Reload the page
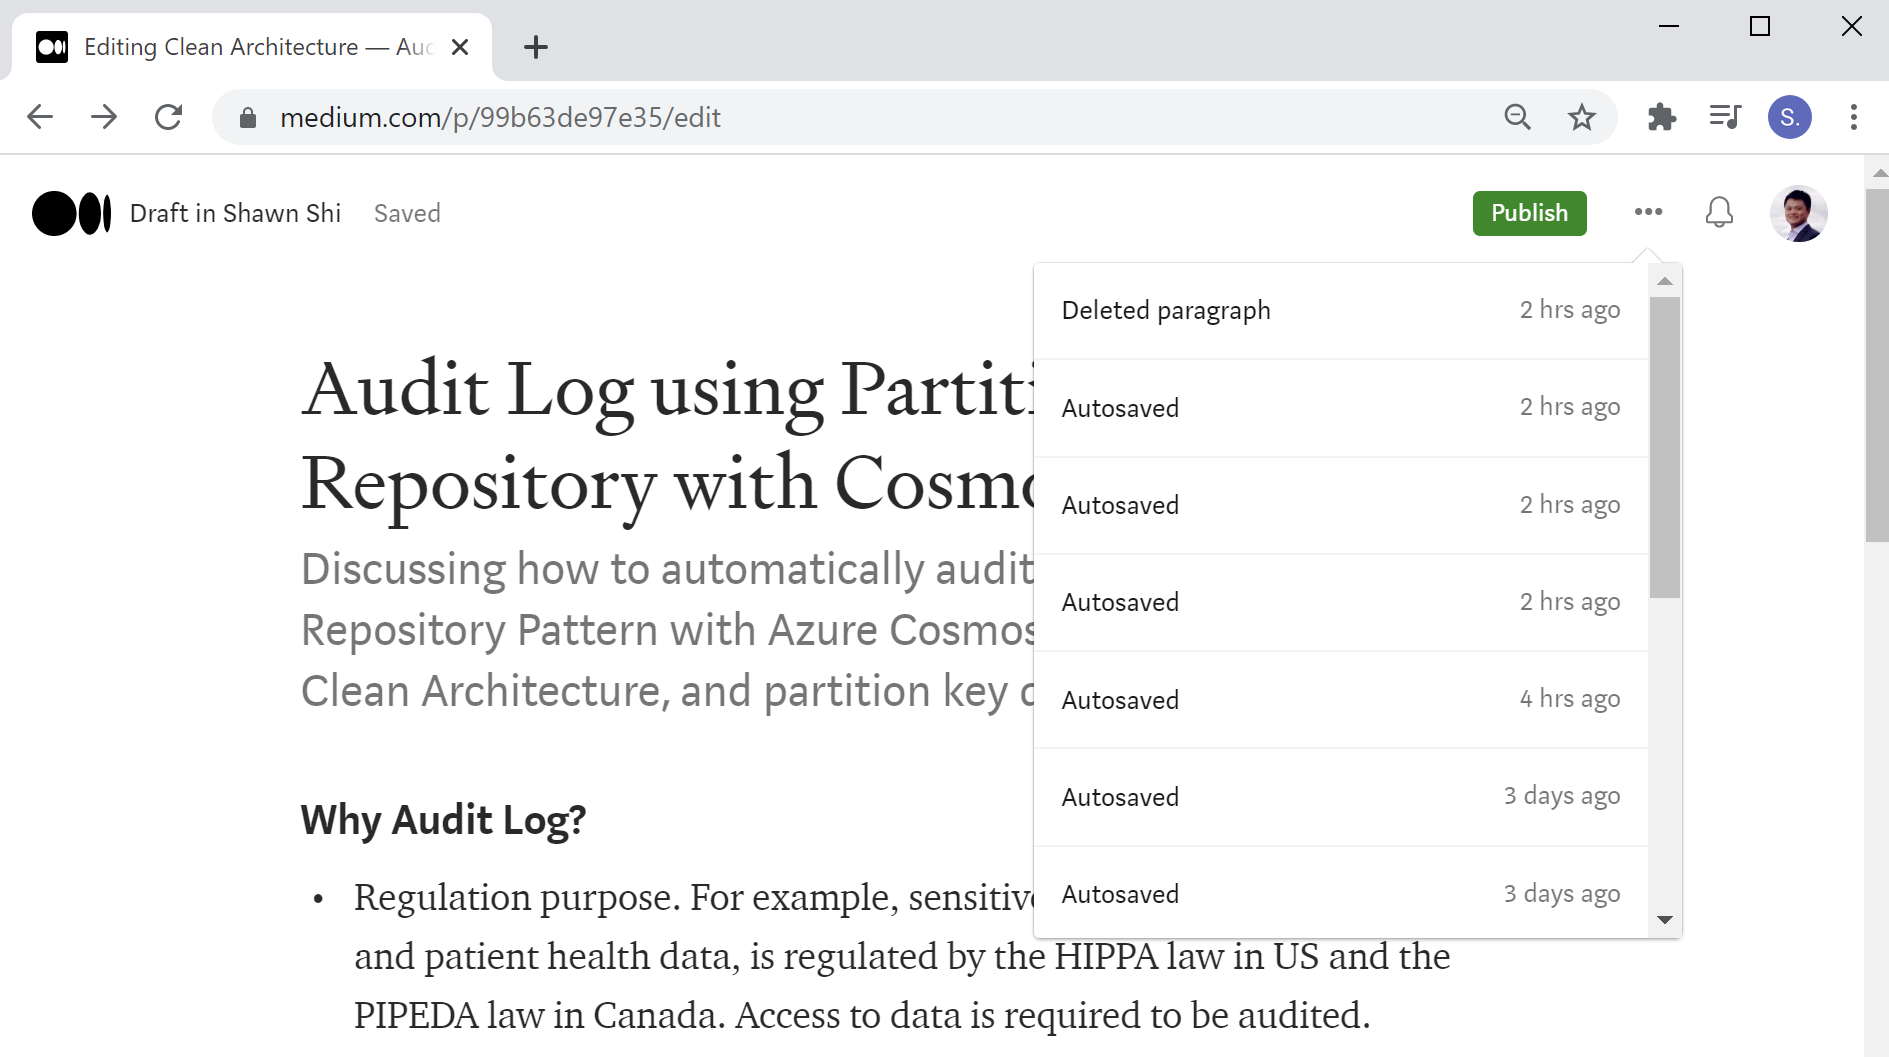 [169, 117]
